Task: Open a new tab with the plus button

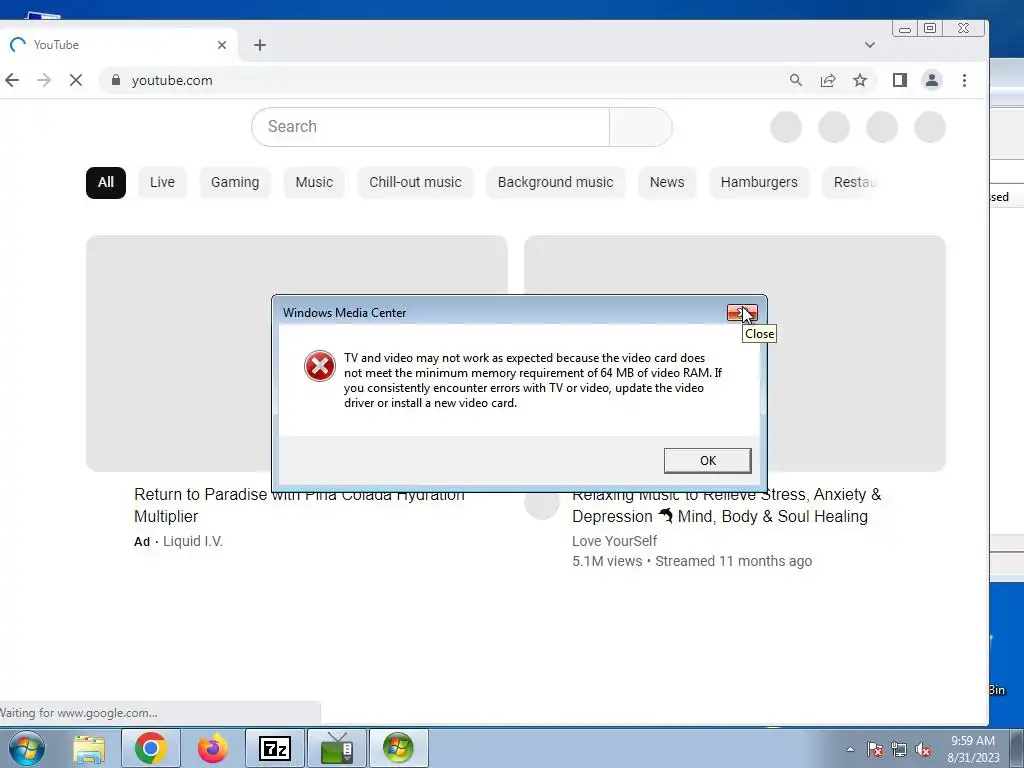Action: point(260,45)
